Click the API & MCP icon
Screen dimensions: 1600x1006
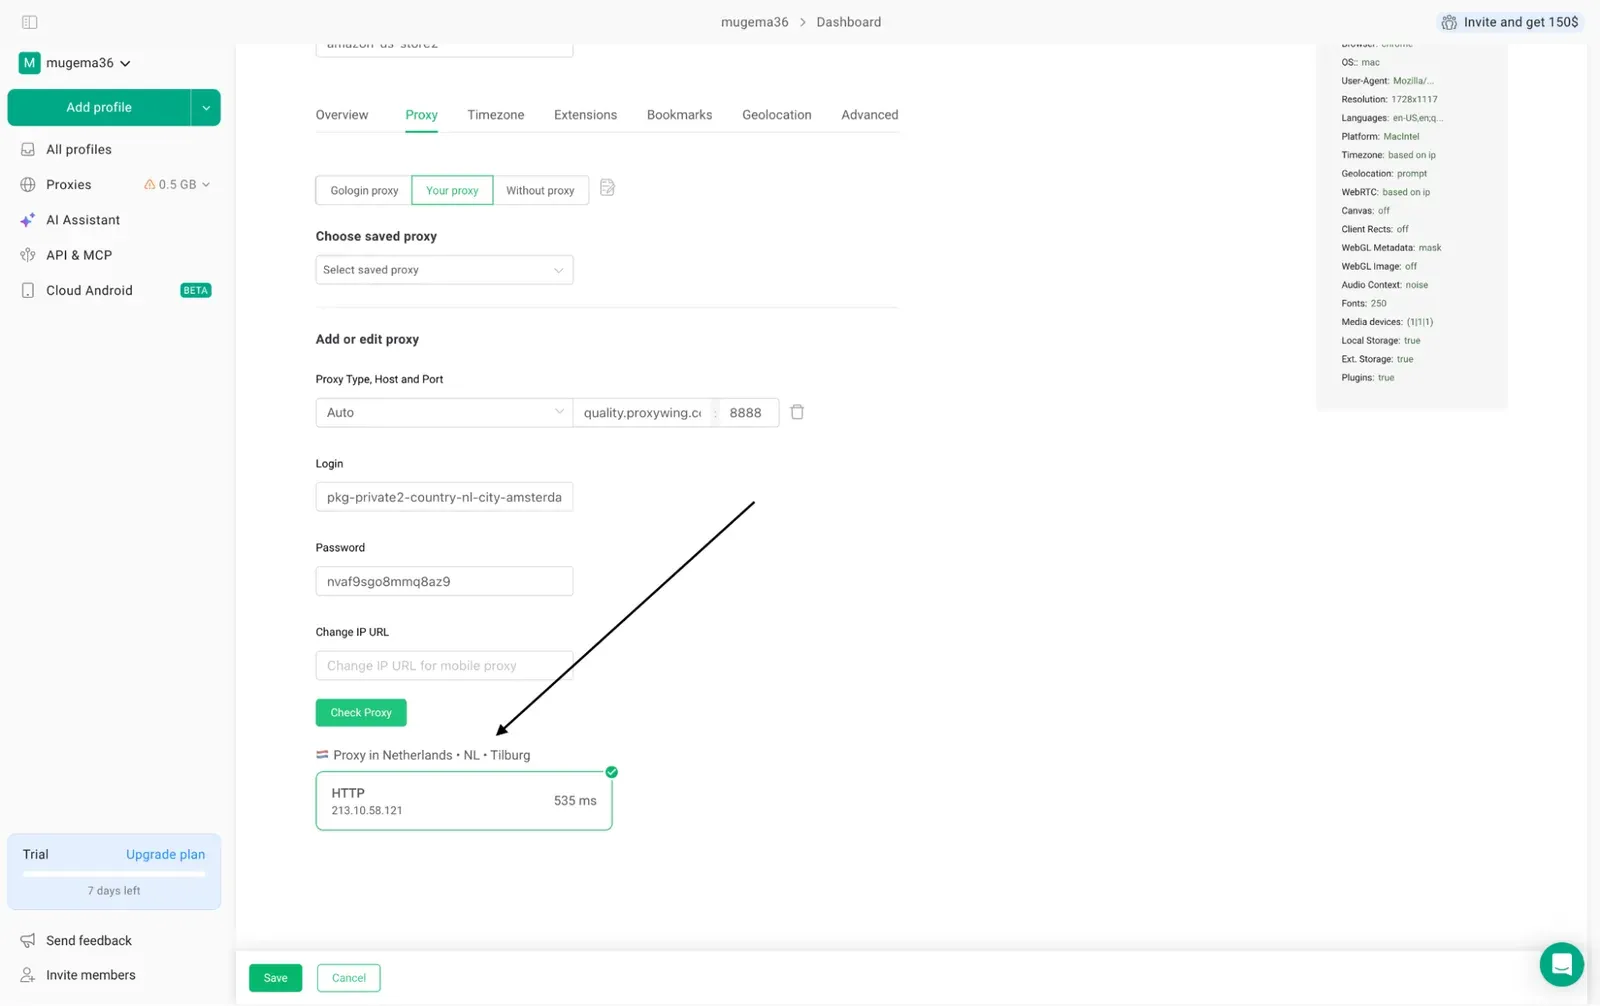[28, 255]
